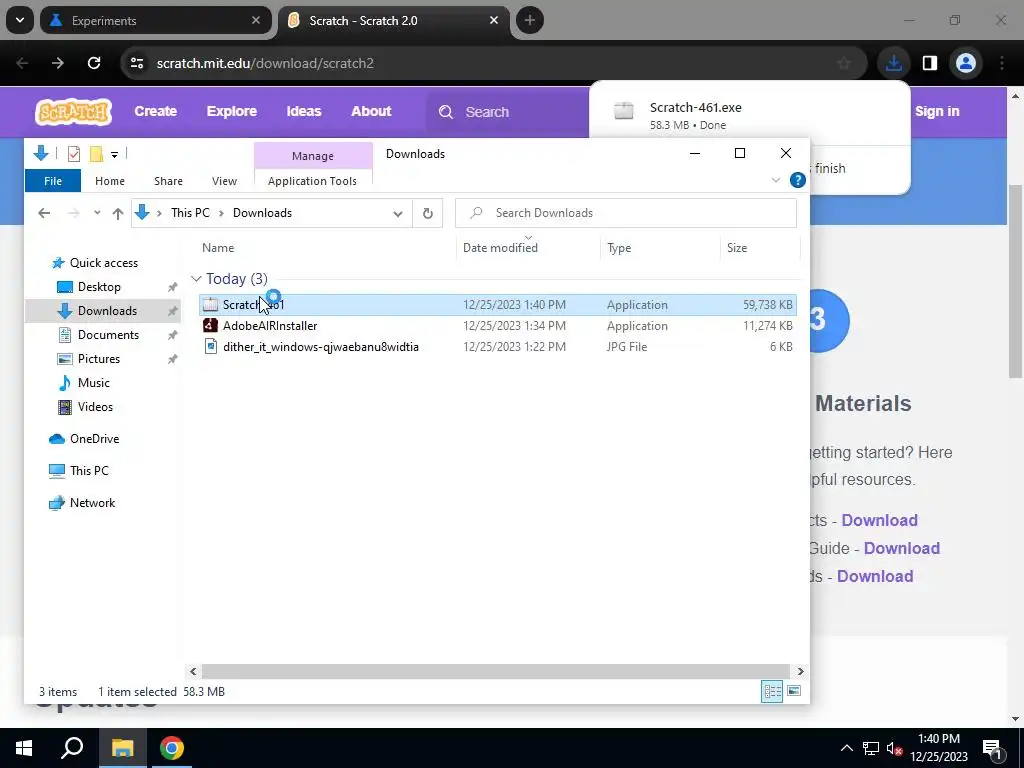Open Chrome side panel icon

pos(929,63)
